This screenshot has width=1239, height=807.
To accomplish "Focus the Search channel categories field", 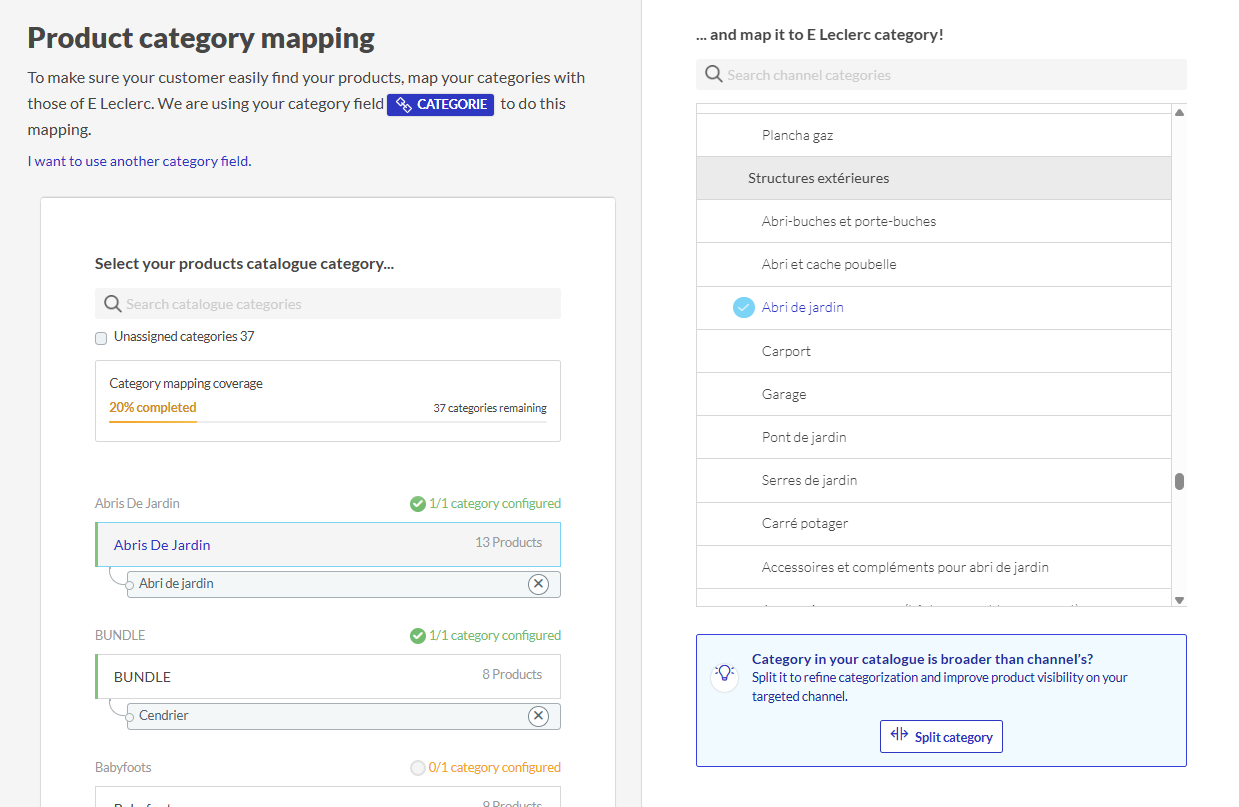I will pyautogui.click(x=950, y=75).
